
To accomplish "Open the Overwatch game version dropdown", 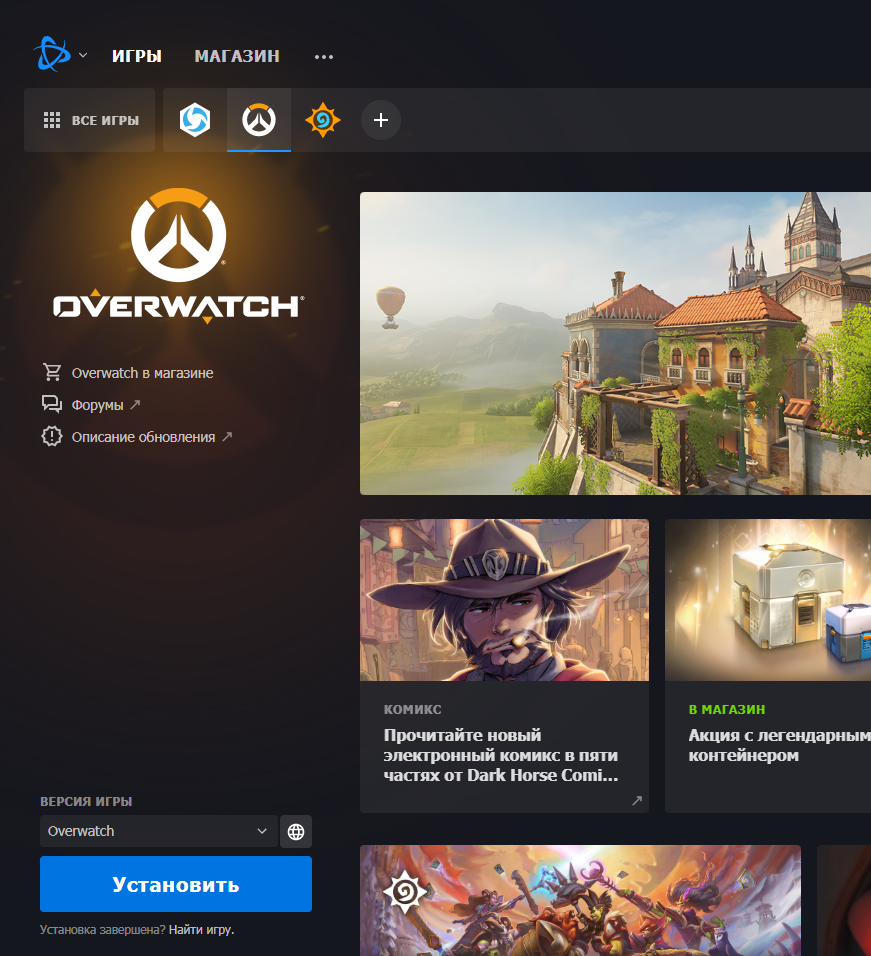I will 158,831.
